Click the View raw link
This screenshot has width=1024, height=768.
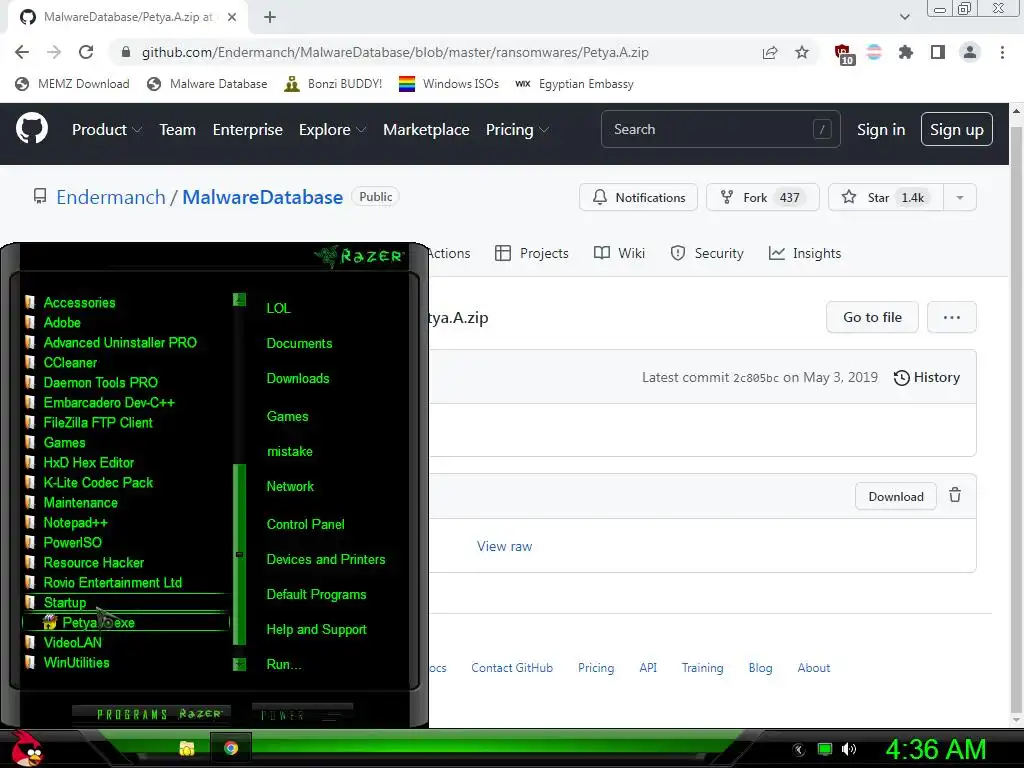click(504, 546)
